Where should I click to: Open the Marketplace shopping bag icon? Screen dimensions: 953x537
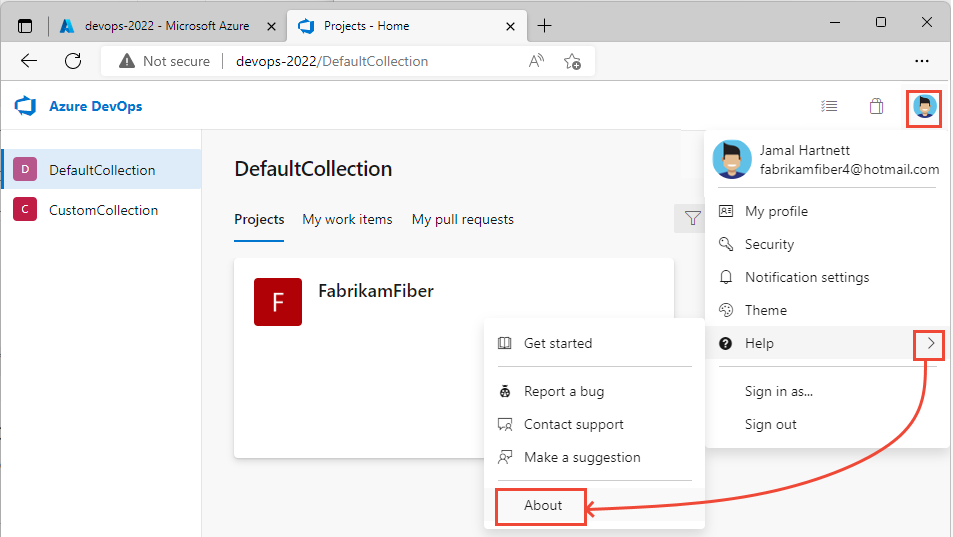click(876, 106)
